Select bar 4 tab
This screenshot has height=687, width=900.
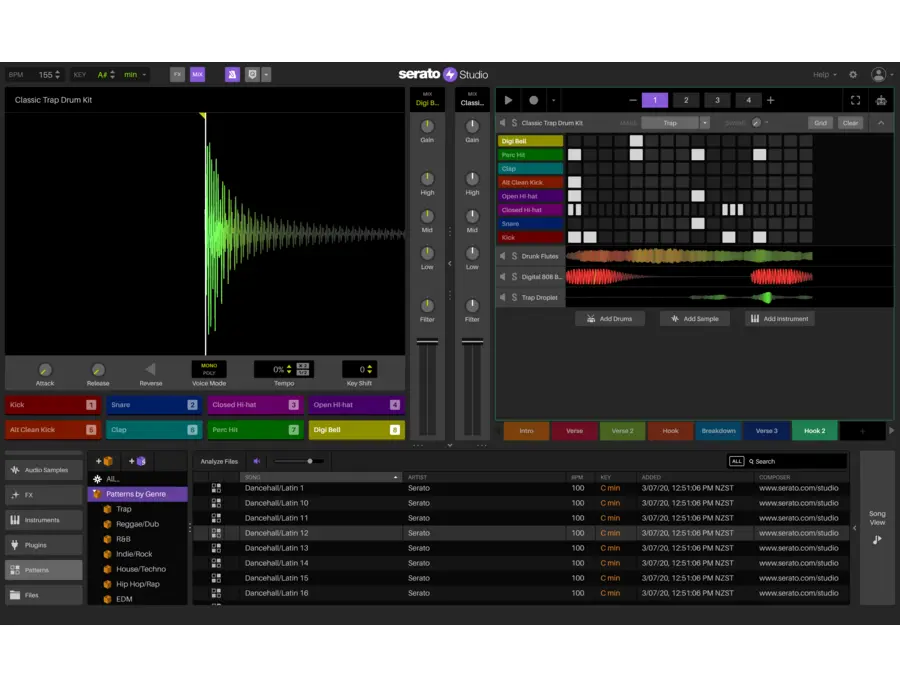748,100
